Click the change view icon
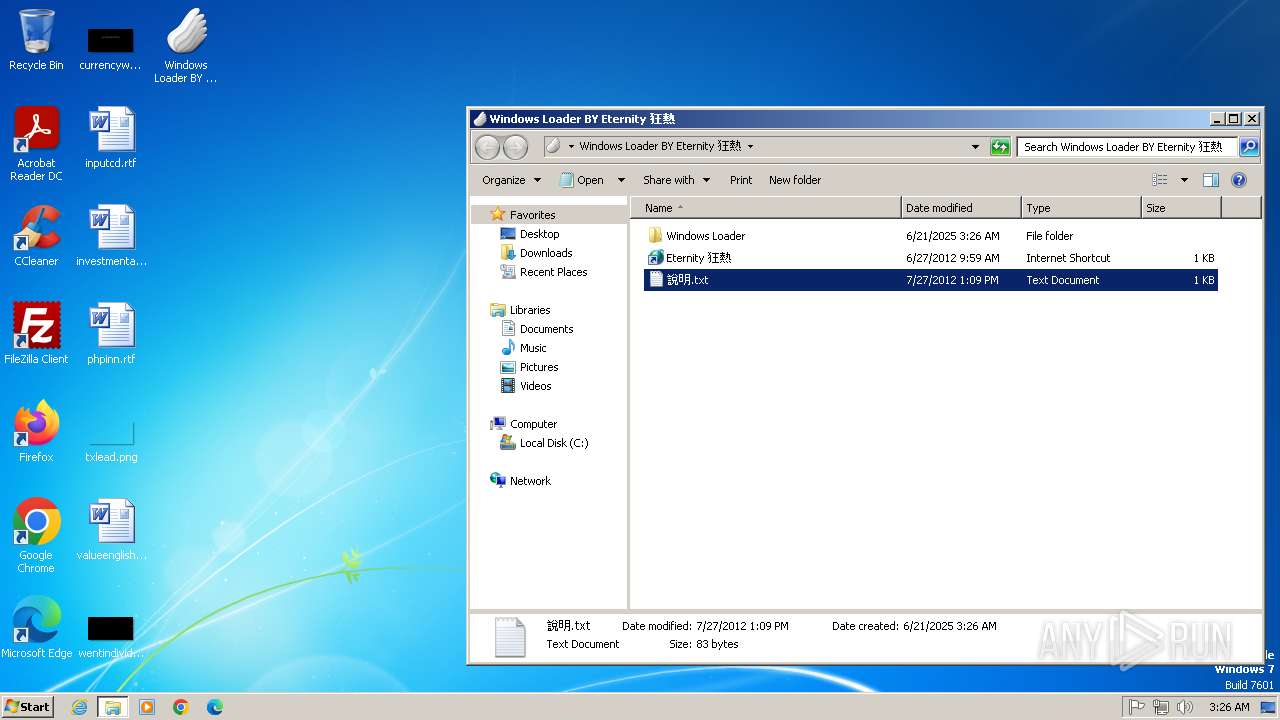The image size is (1280, 720). coord(1160,180)
